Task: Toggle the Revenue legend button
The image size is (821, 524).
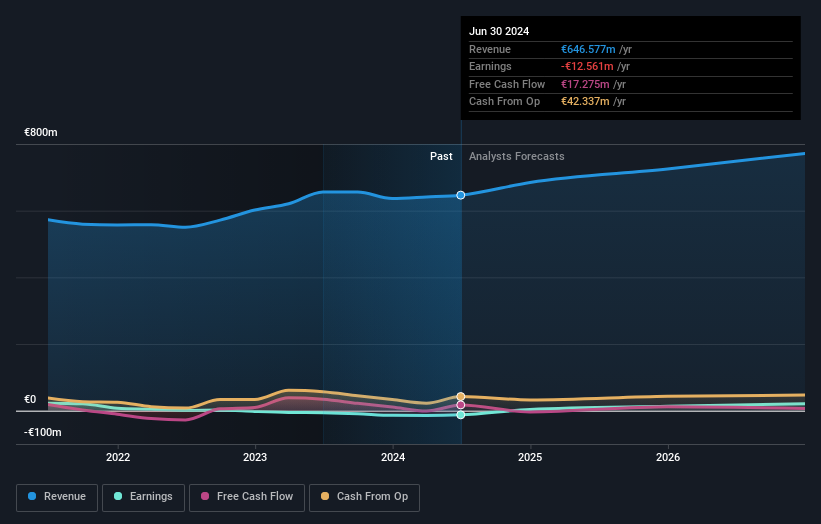Action: (57, 497)
